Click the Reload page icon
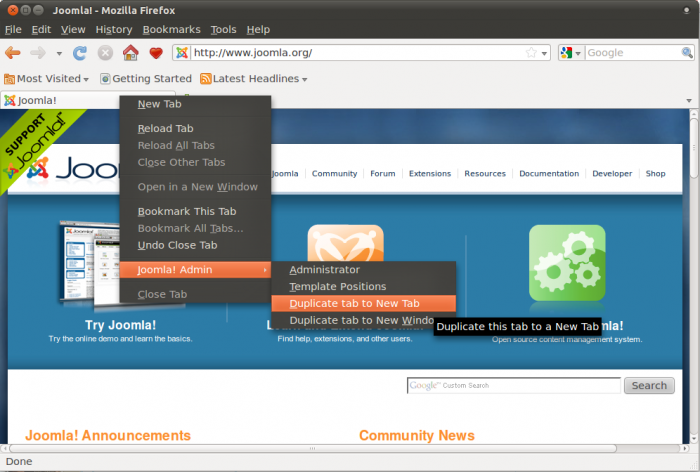Image resolution: width=700 pixels, height=472 pixels. pyautogui.click(x=80, y=53)
